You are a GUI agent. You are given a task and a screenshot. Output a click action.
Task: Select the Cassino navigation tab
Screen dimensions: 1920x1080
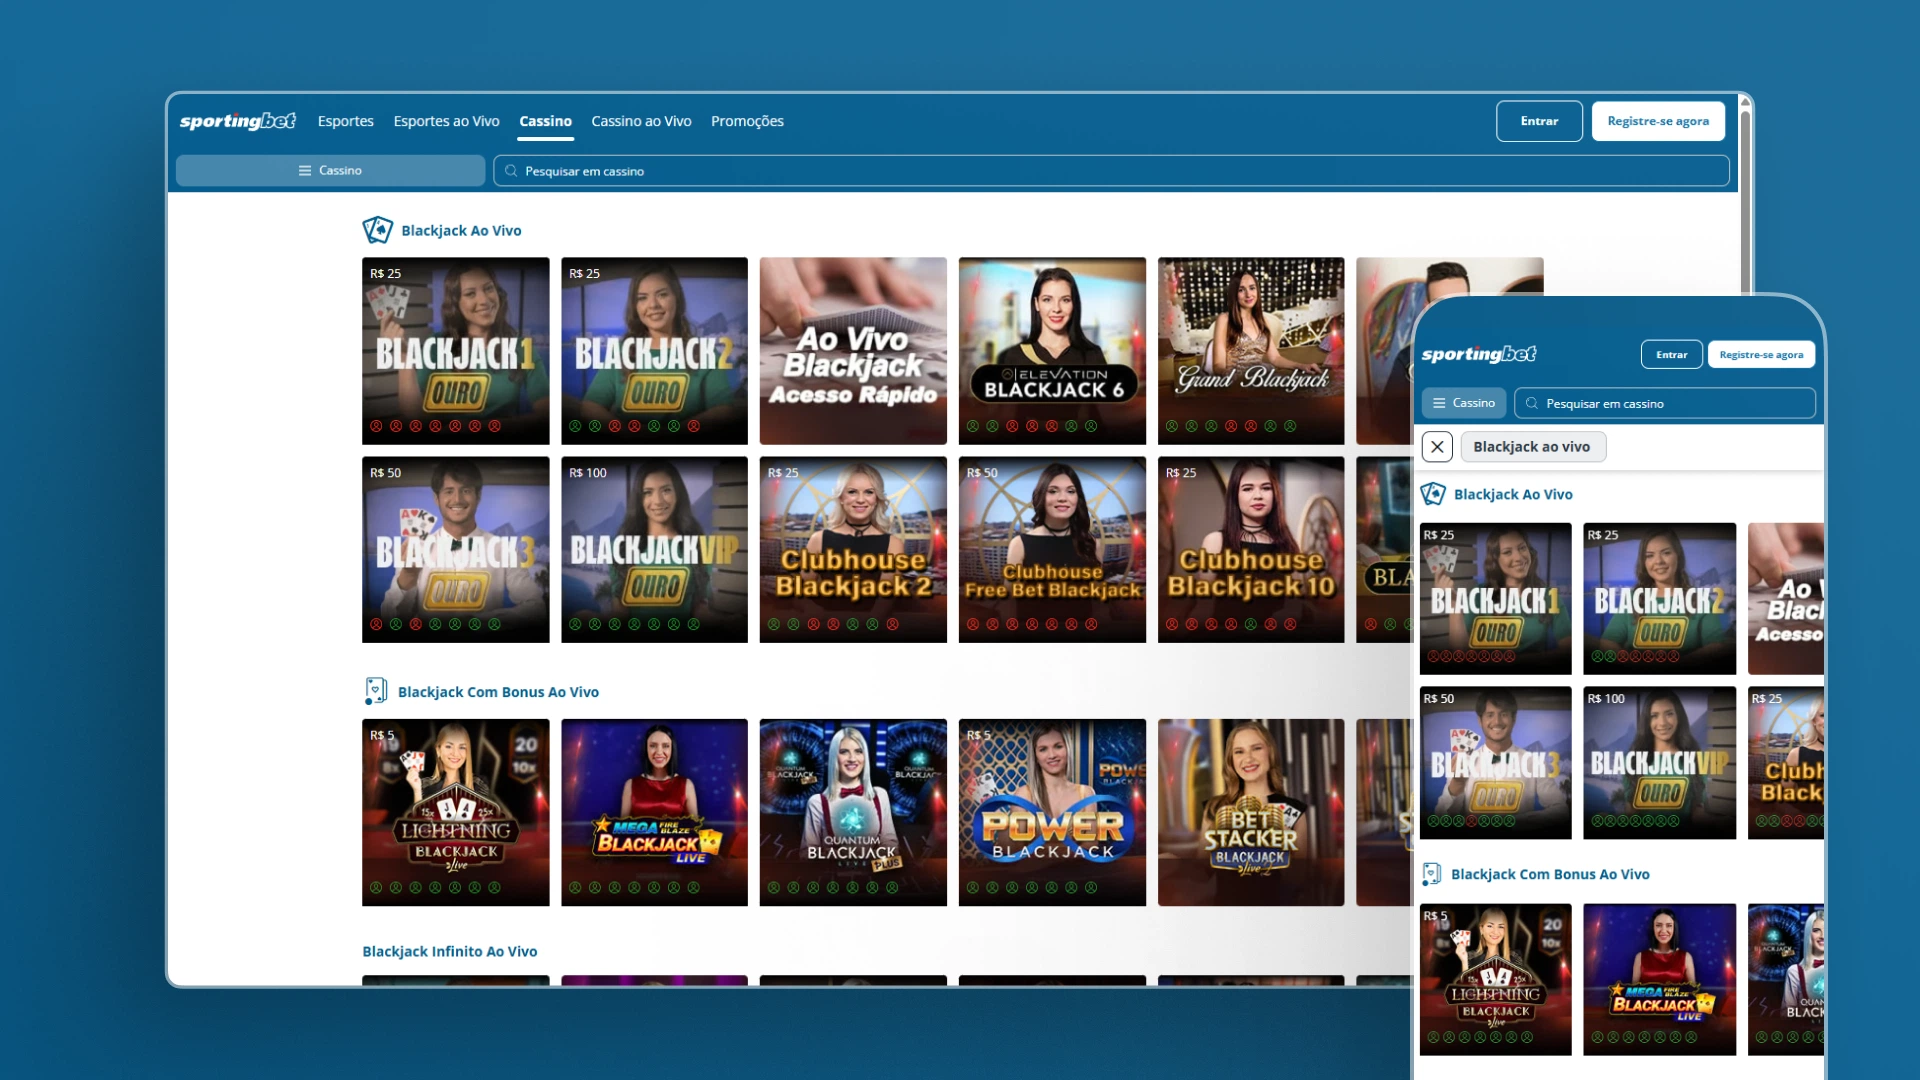coord(545,121)
